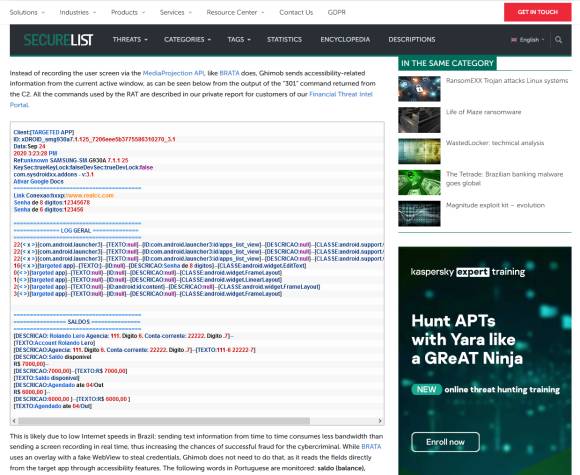Screen dimensions: 580x475
Task: Click the 'Senha de 8 digitos:12345678' line
Action: point(52,202)
